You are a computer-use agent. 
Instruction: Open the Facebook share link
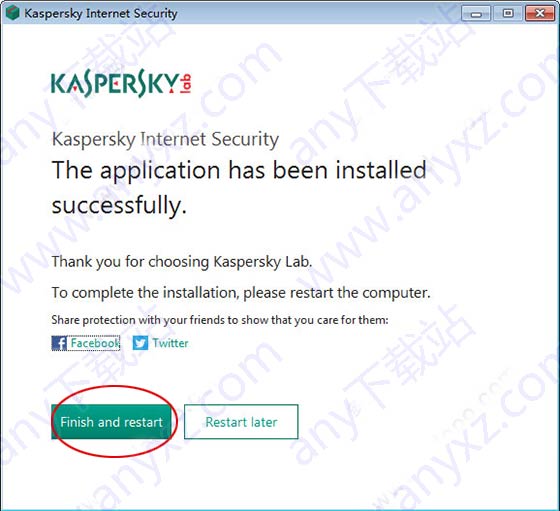pos(95,343)
